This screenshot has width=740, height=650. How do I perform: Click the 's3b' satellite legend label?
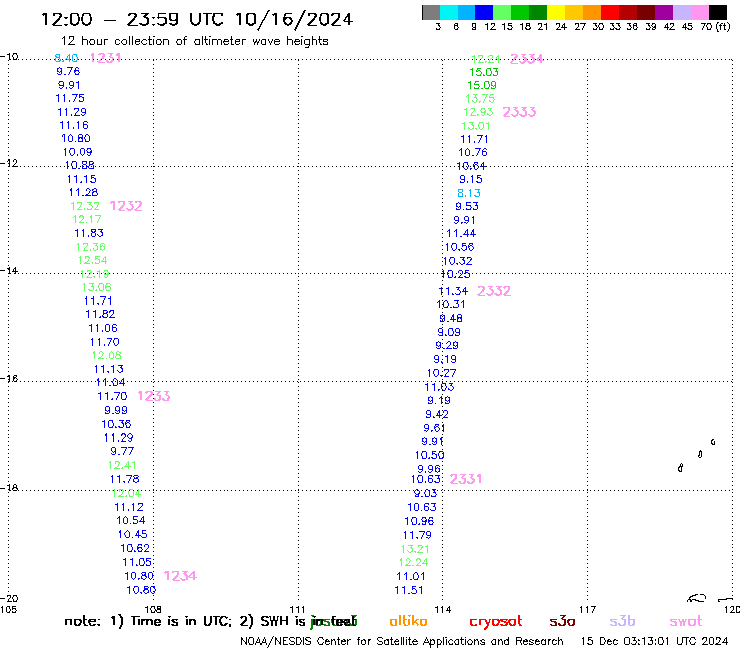(x=622, y=621)
